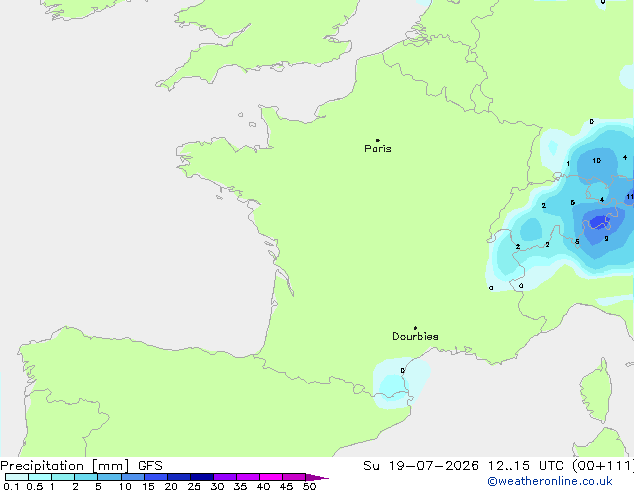Image resolution: width=634 pixels, height=490 pixels.
Task: Click the '25' legend scale value
Action: (194, 486)
